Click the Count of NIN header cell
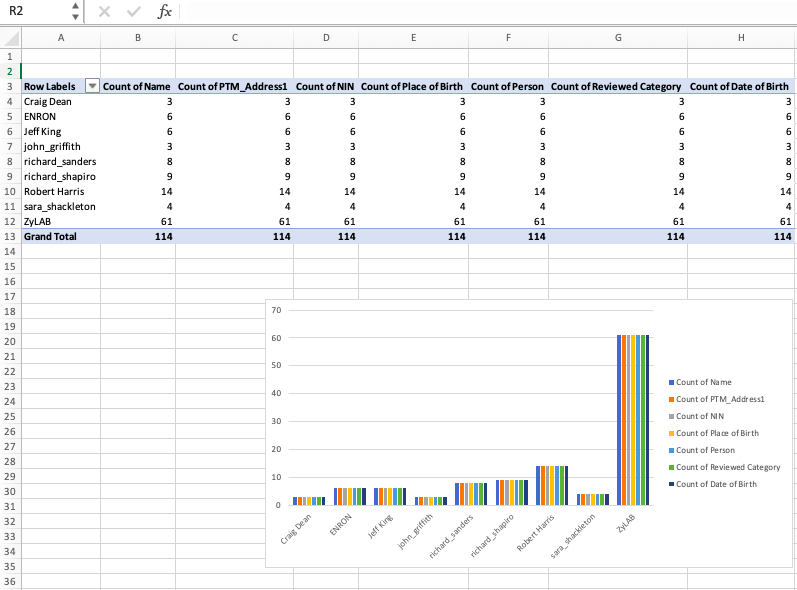 [326, 86]
